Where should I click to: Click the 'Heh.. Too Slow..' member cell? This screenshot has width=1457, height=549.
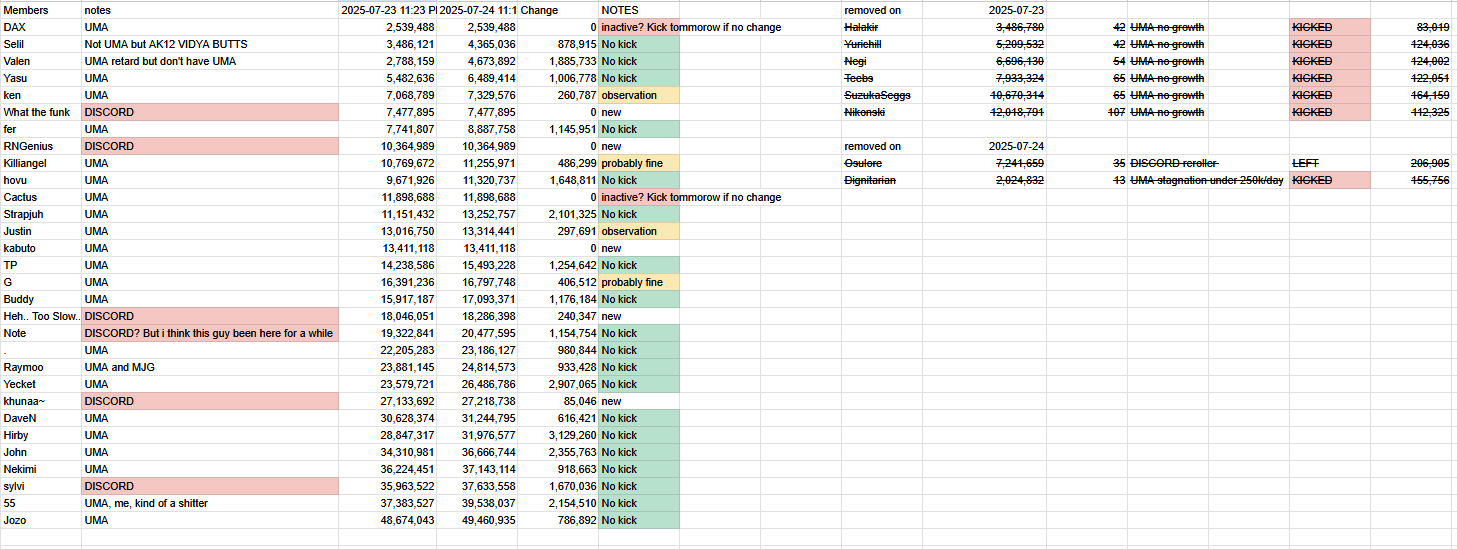pyautogui.click(x=41, y=316)
